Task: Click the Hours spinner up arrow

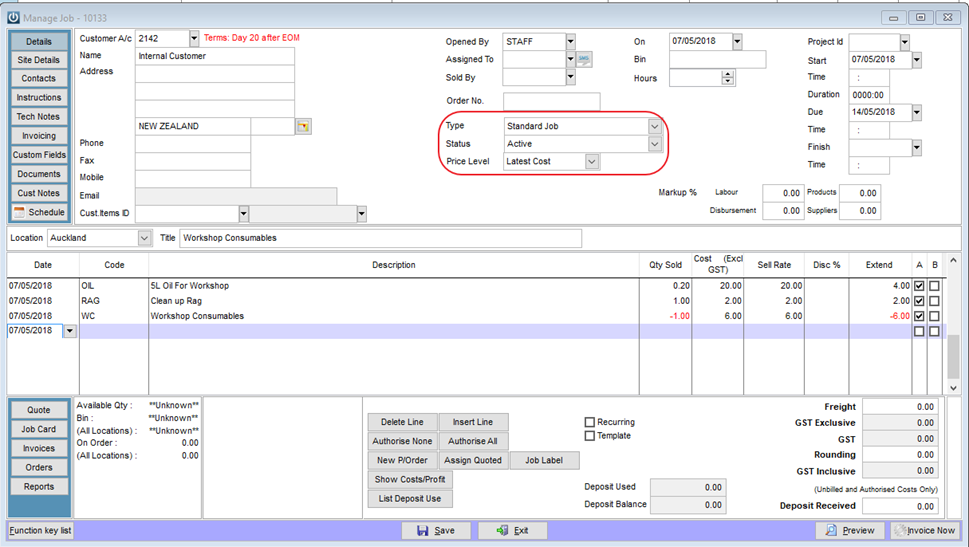Action: pyautogui.click(x=727, y=75)
